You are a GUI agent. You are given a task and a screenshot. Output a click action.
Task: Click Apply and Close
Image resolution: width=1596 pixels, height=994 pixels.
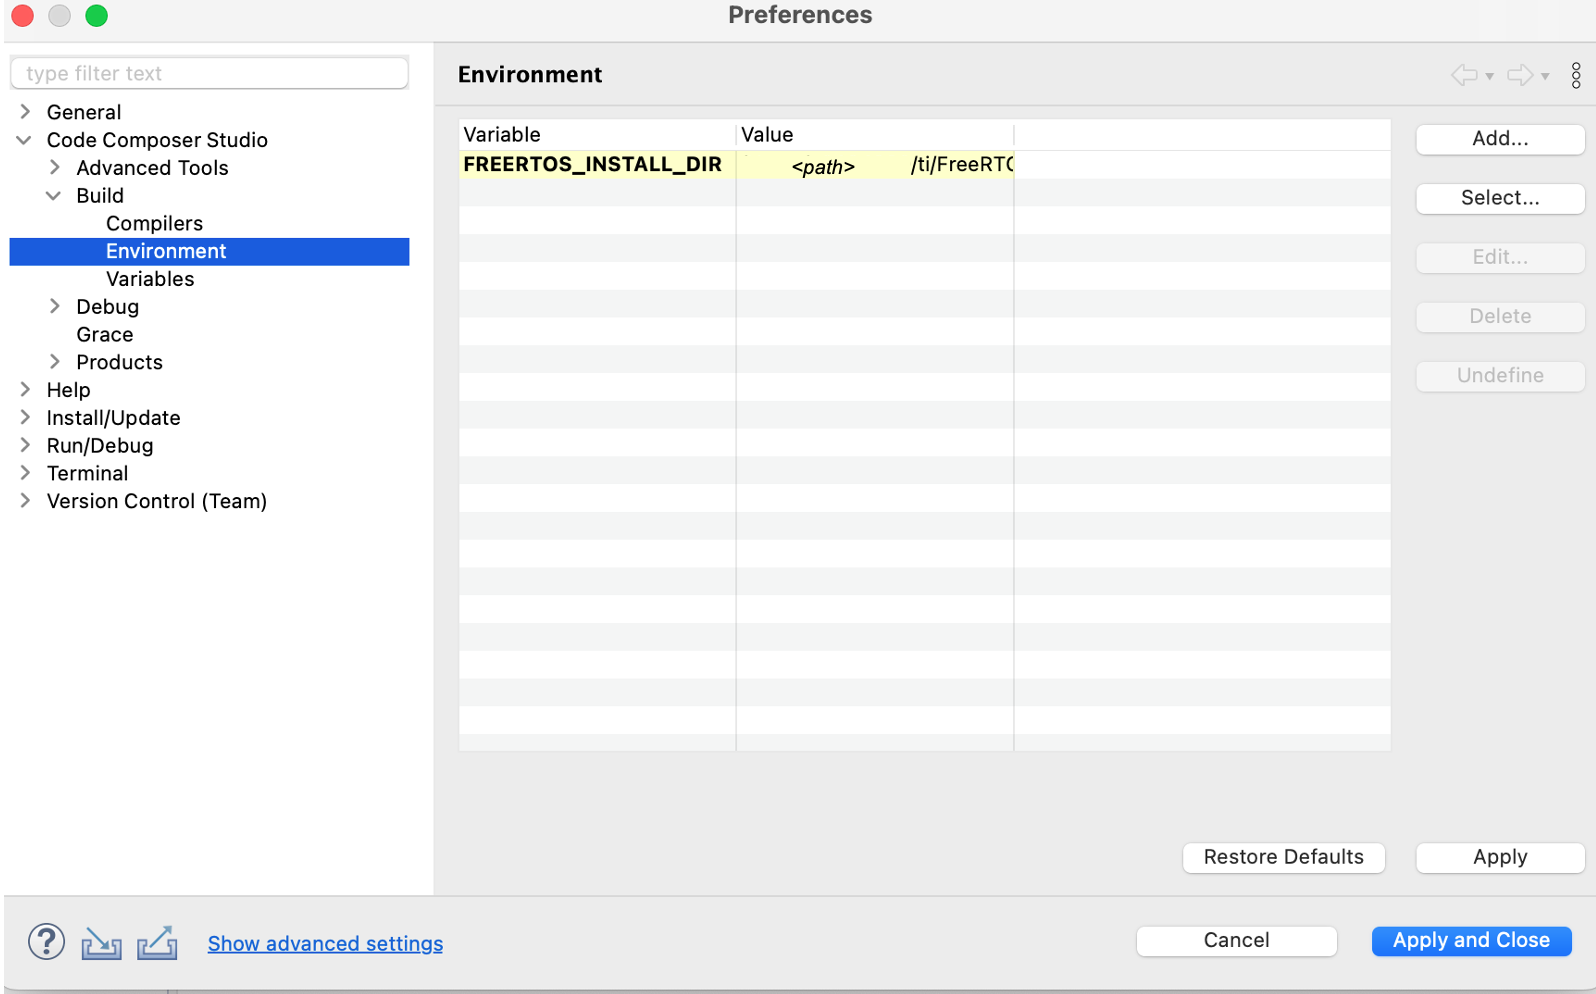pyautogui.click(x=1471, y=941)
